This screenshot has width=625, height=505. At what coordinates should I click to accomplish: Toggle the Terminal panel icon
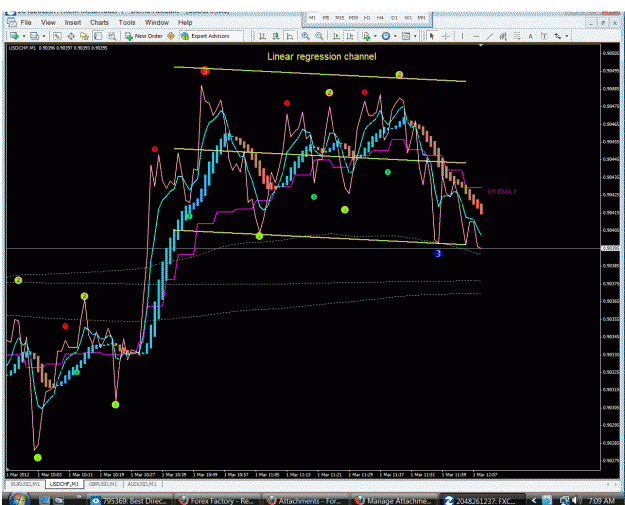pyautogui.click(x=98, y=36)
